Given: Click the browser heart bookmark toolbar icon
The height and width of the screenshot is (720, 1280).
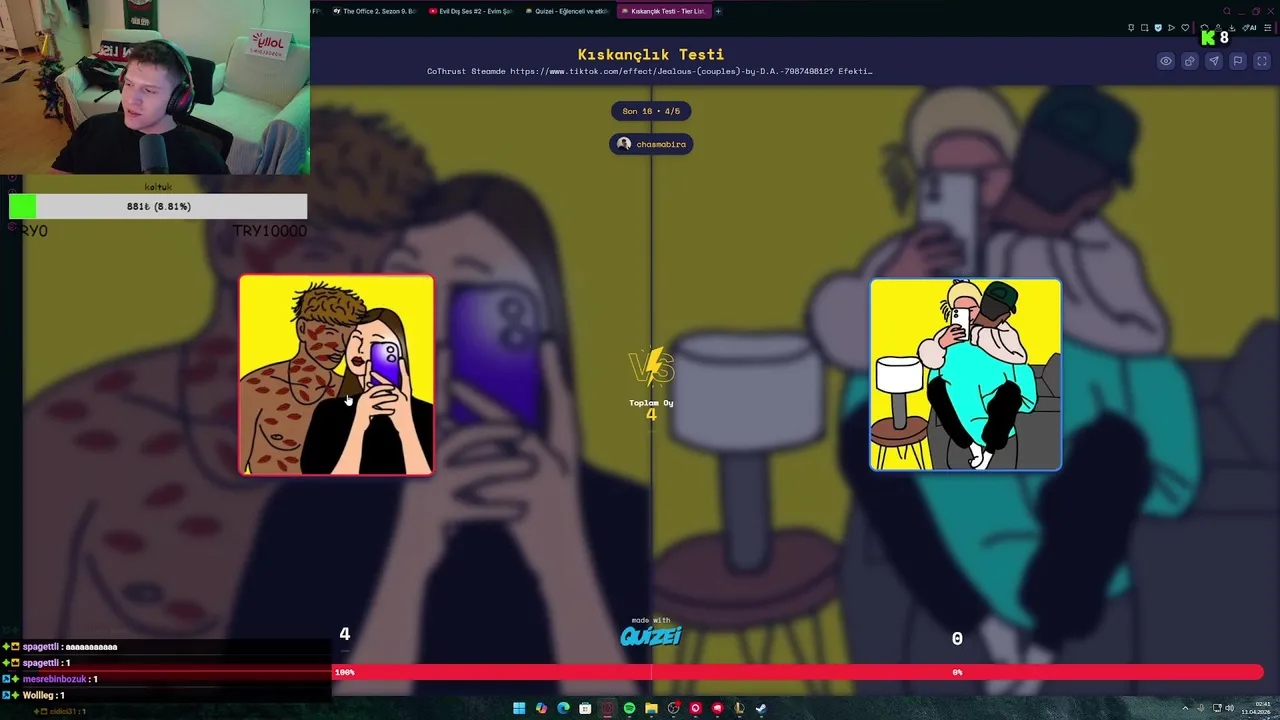Looking at the screenshot, I should tap(1185, 27).
